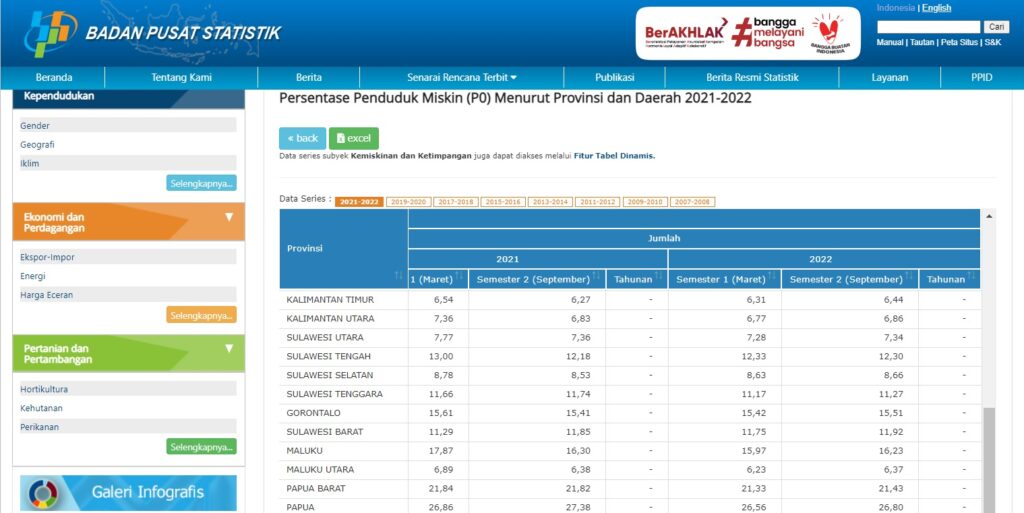Open the Berita Resmi Statistik menu
Screen dimensions: 1024x513
tap(752, 78)
